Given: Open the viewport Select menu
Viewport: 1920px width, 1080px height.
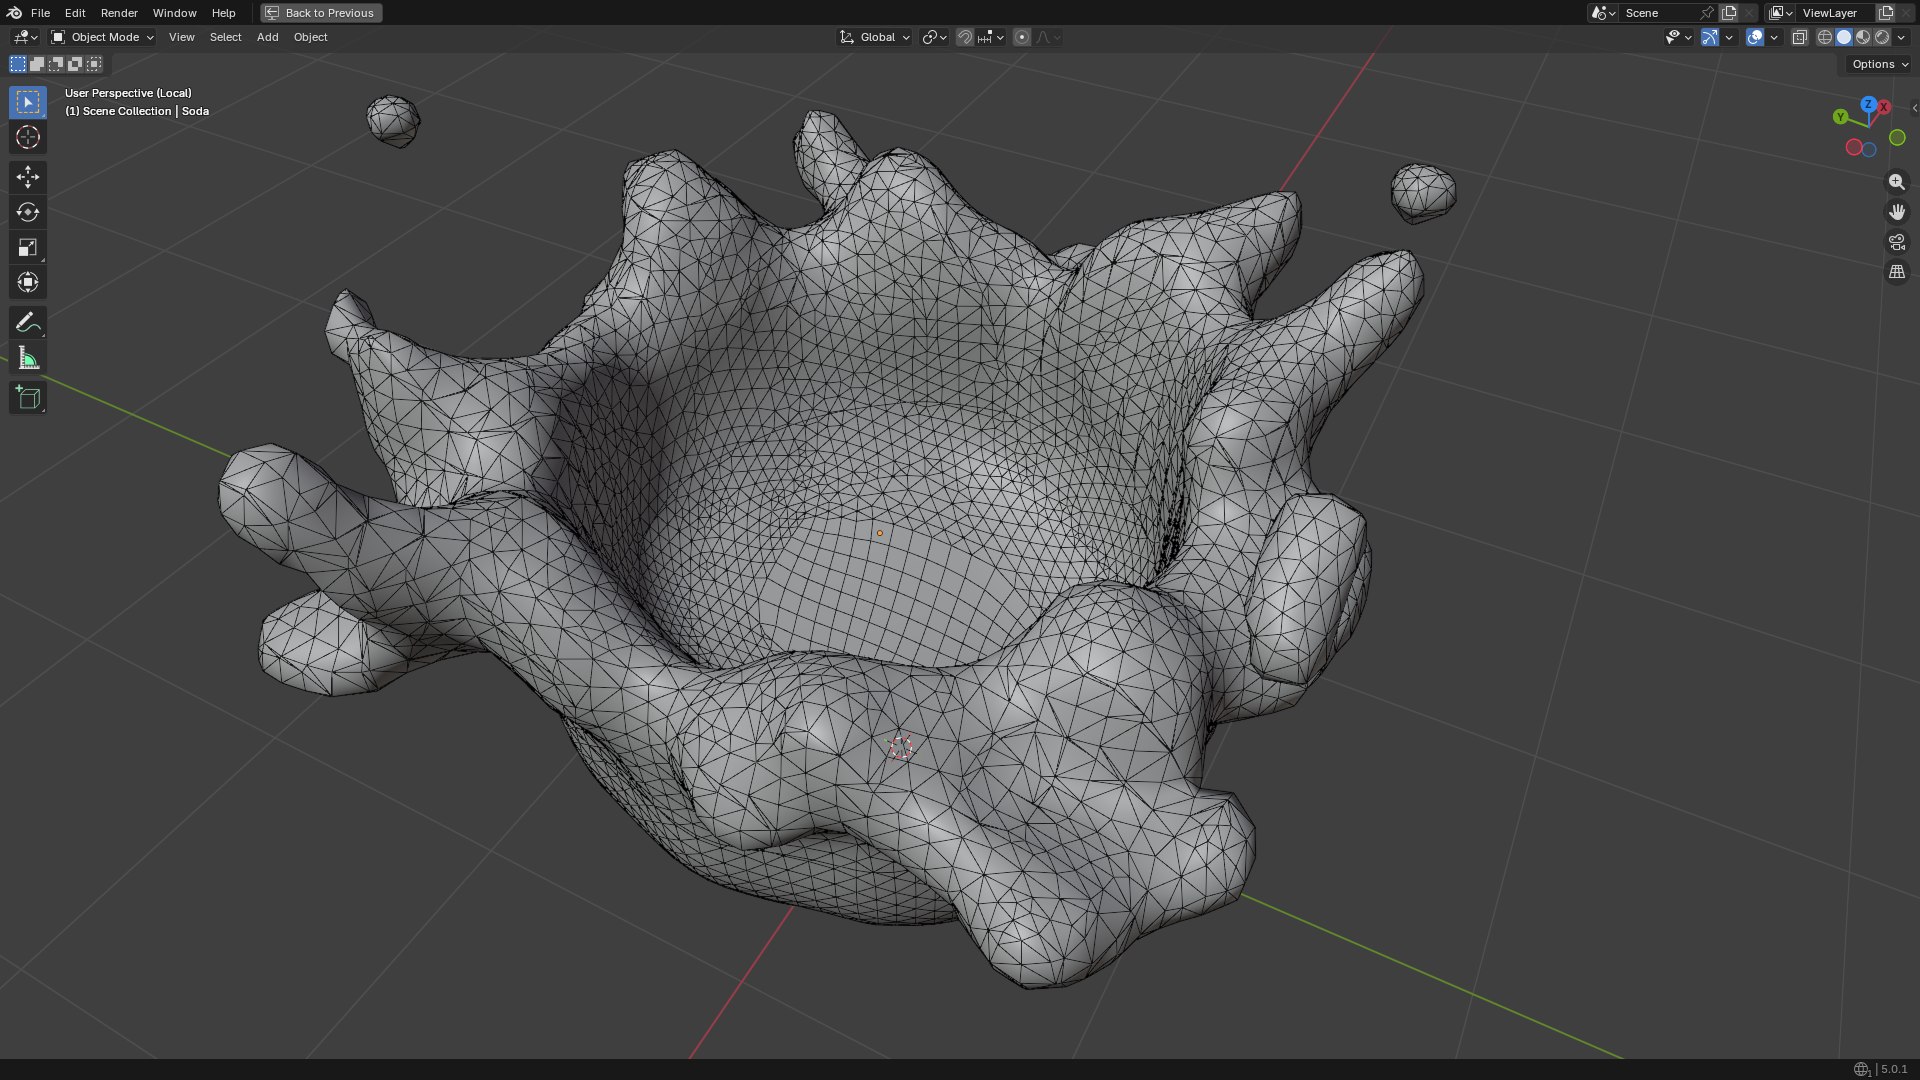Looking at the screenshot, I should click(225, 37).
